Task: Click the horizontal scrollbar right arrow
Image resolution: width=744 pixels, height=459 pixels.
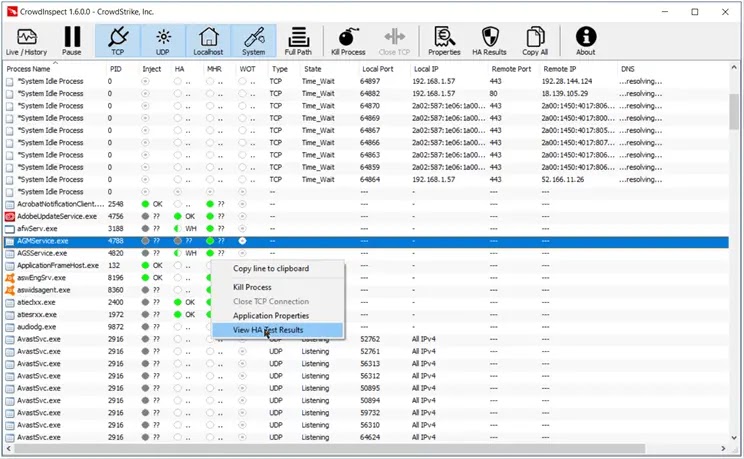Action: pos(723,449)
